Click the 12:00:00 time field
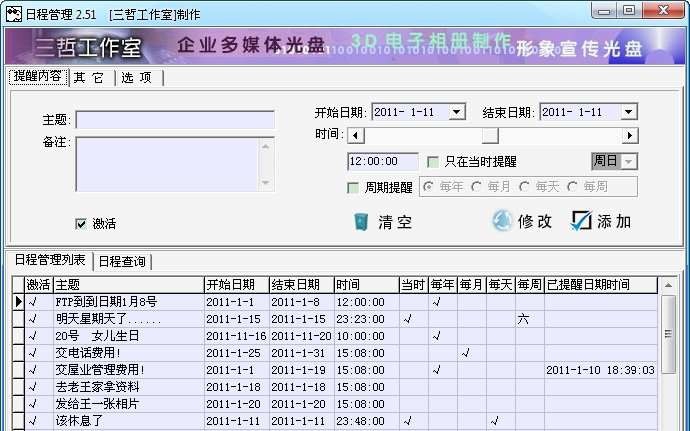690x431 pixels. click(382, 162)
